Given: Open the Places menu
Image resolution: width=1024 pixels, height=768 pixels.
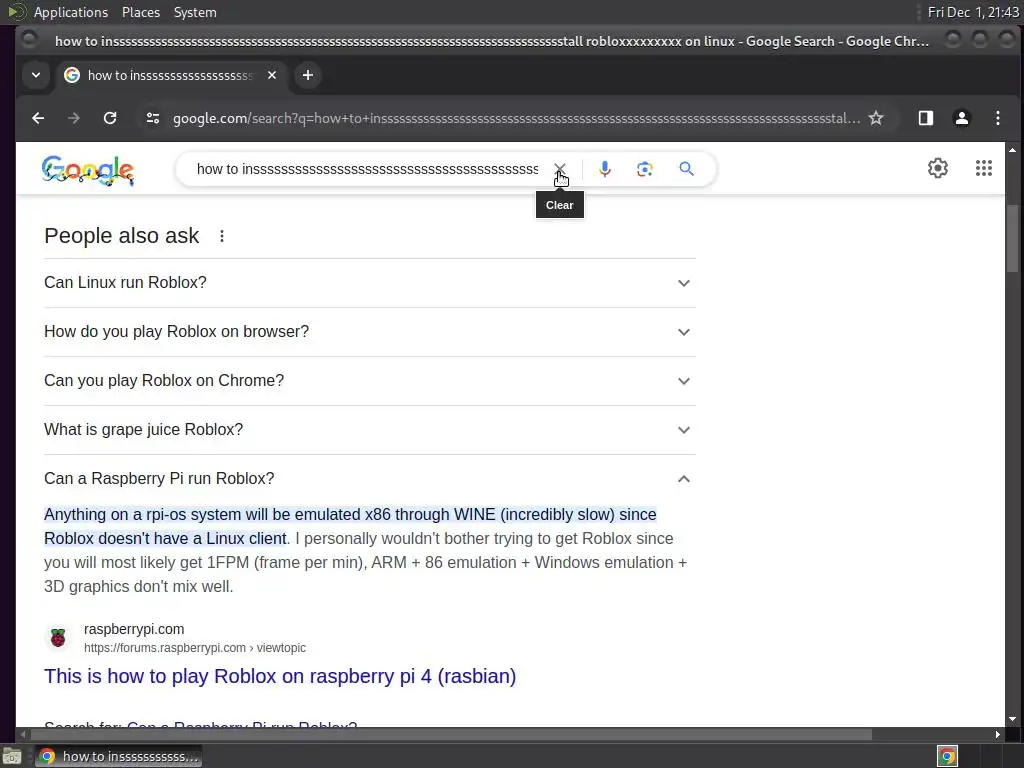Looking at the screenshot, I should click(x=140, y=12).
